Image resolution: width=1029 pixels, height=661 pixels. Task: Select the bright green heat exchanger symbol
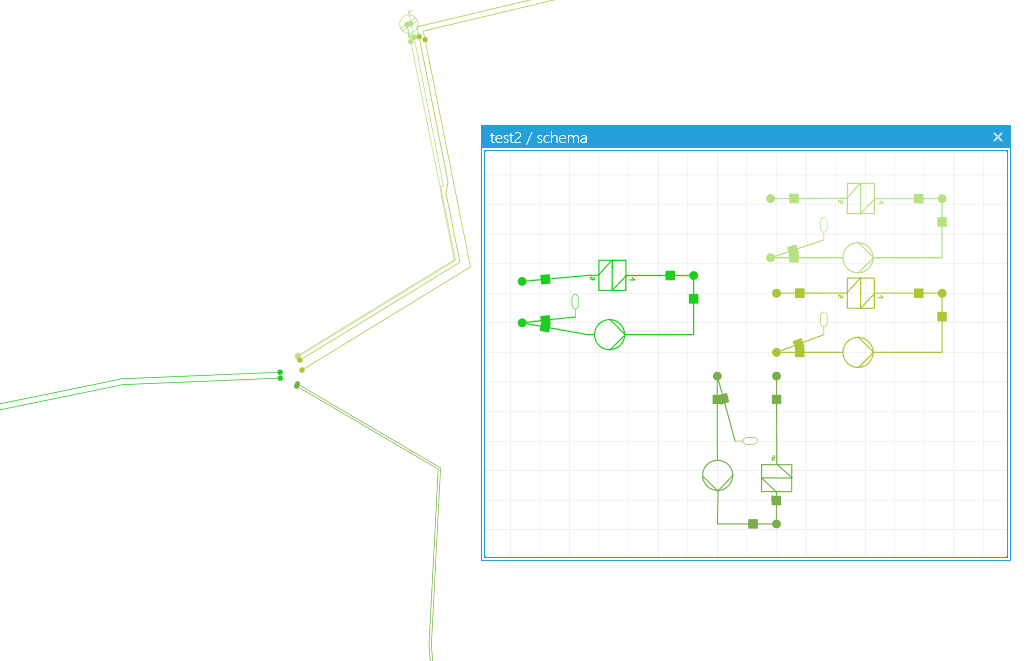612,275
